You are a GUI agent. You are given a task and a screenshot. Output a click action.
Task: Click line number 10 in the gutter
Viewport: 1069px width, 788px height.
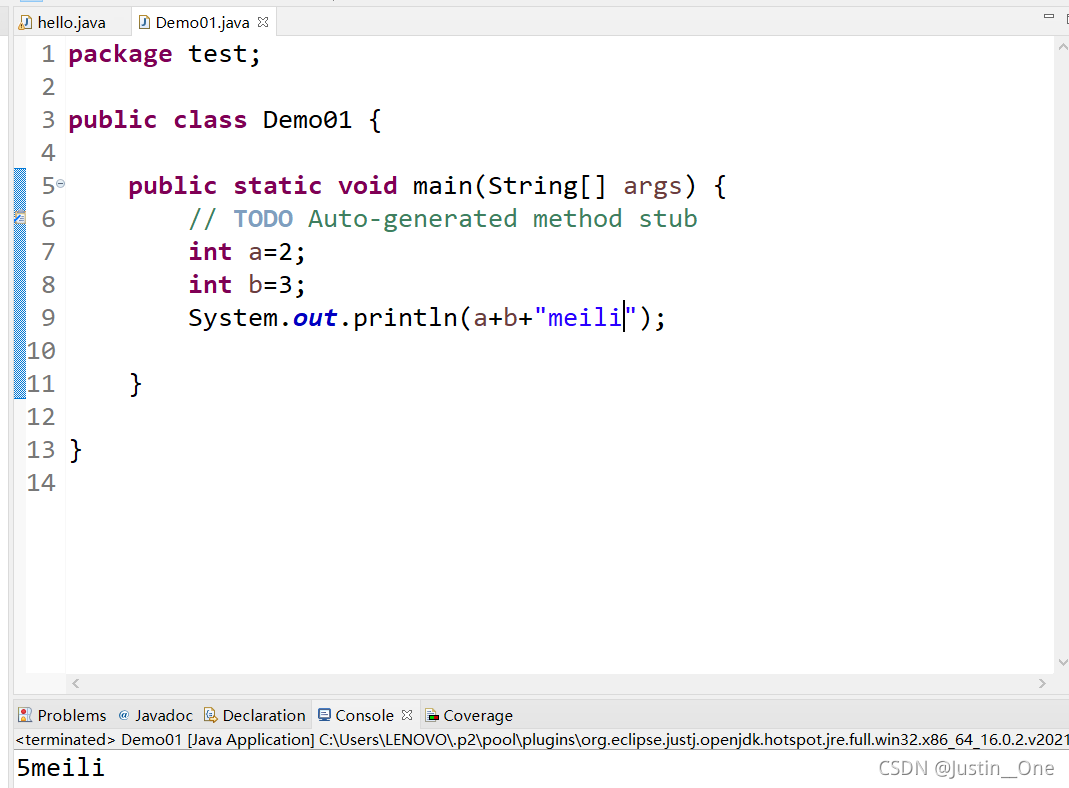click(41, 351)
